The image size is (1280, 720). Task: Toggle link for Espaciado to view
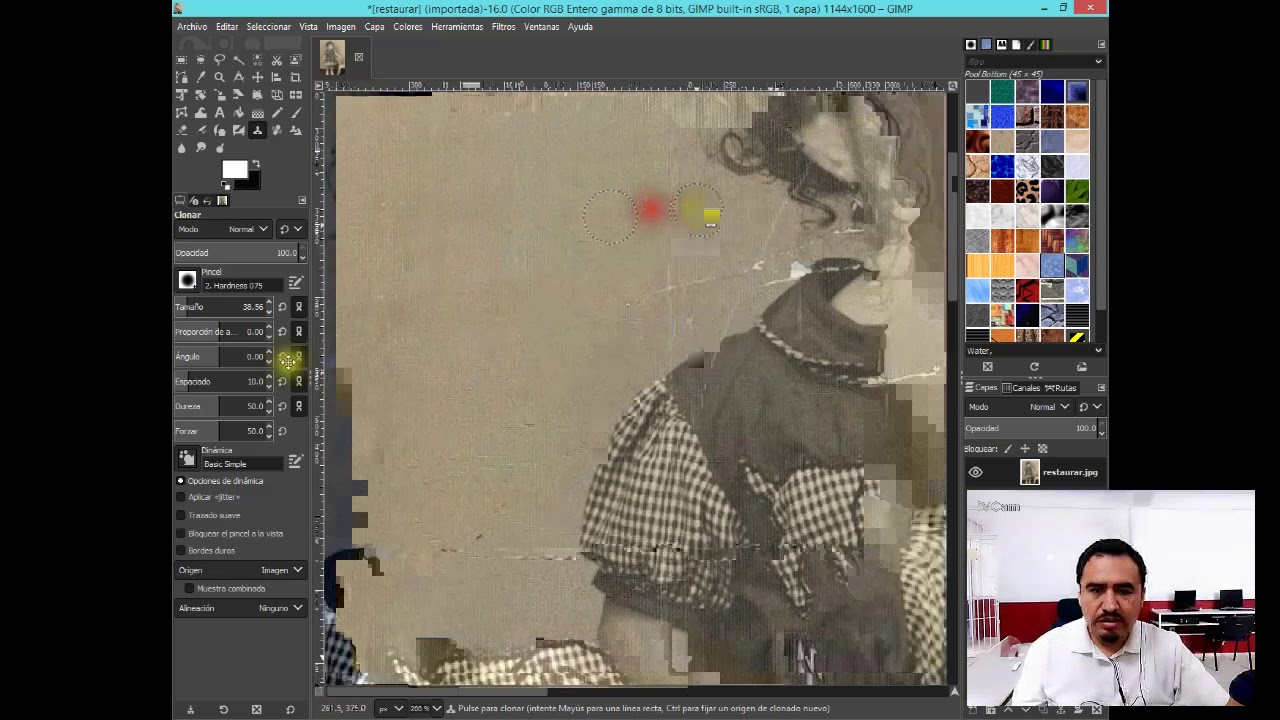298,381
